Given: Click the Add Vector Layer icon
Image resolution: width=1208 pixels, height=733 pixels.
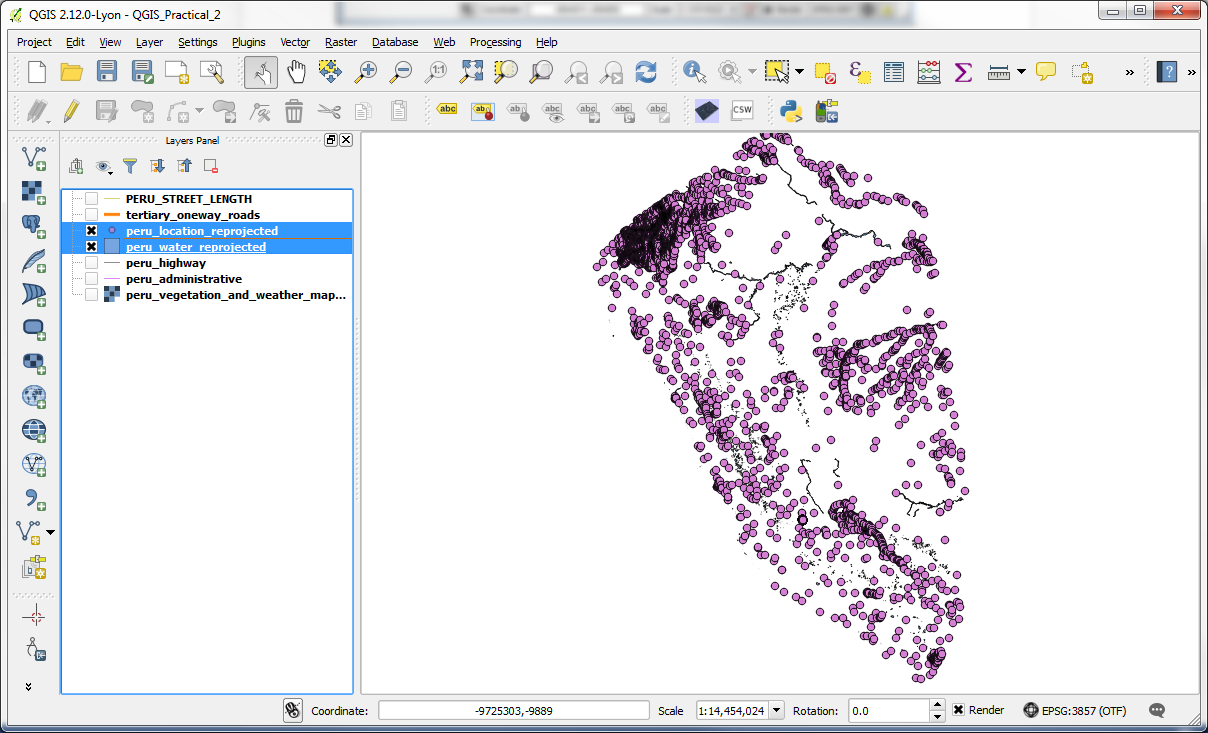Looking at the screenshot, I should tap(34, 157).
